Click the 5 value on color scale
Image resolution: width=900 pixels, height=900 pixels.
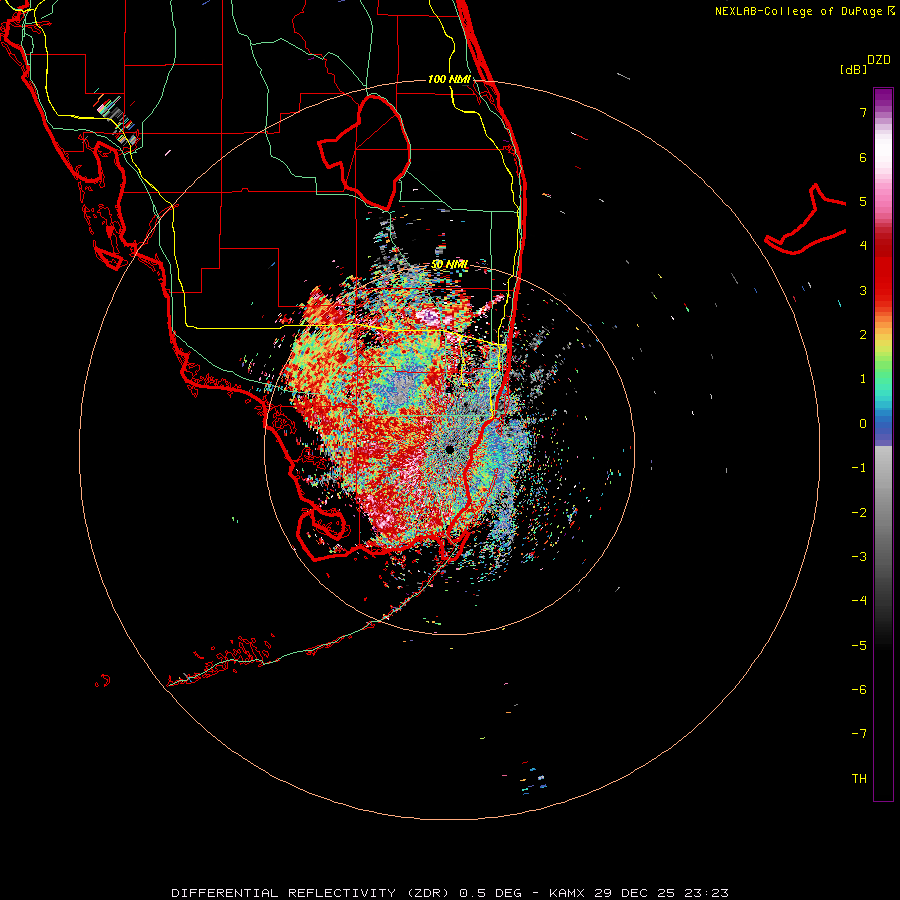coord(863,201)
